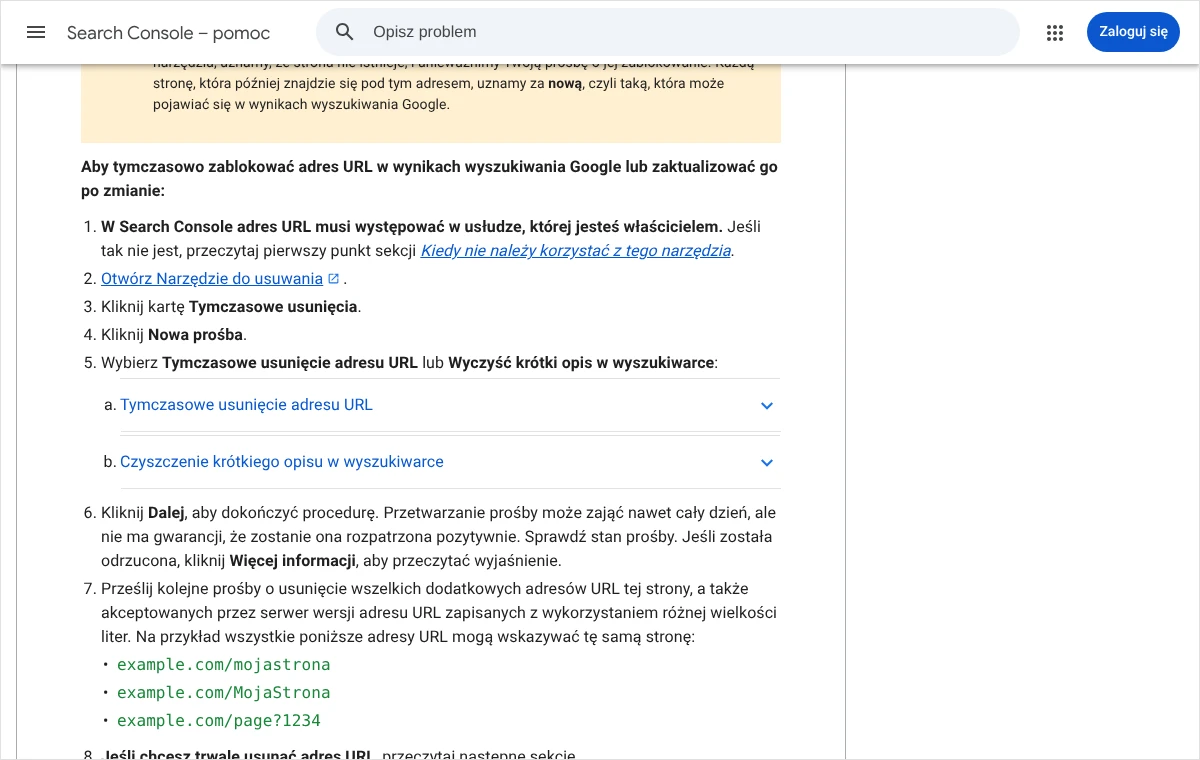The height and width of the screenshot is (760, 1200).
Task: Expand chevron for Czyszczenie krótkiego opisu
Action: point(767,463)
